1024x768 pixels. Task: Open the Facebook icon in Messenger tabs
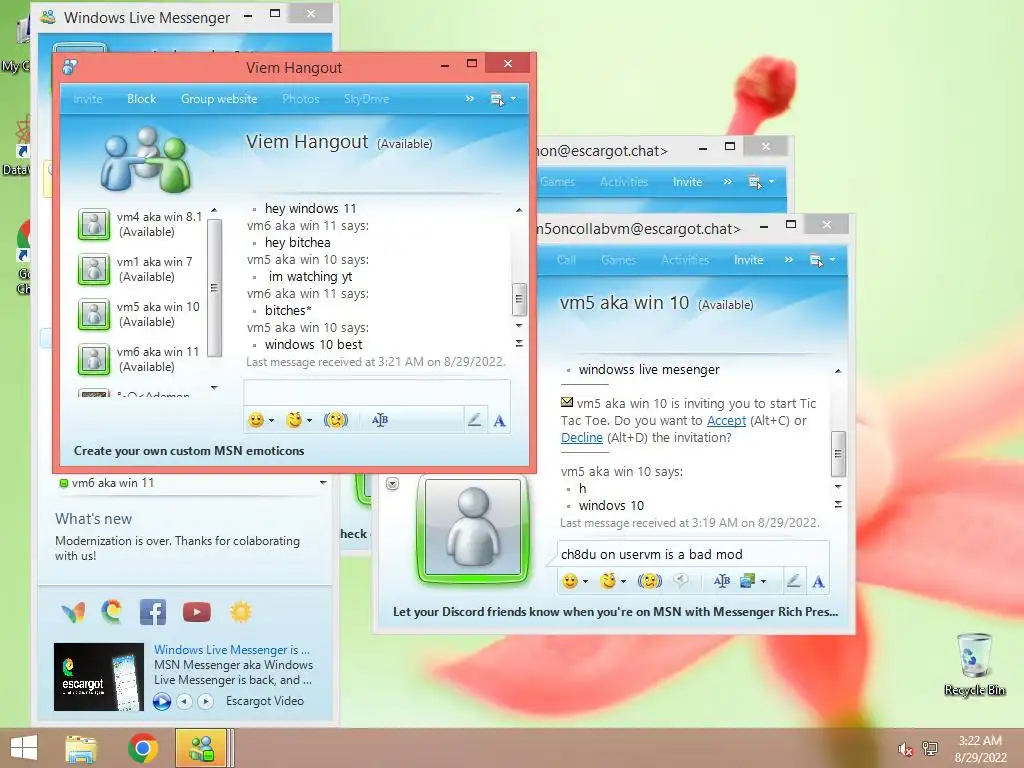pos(153,612)
